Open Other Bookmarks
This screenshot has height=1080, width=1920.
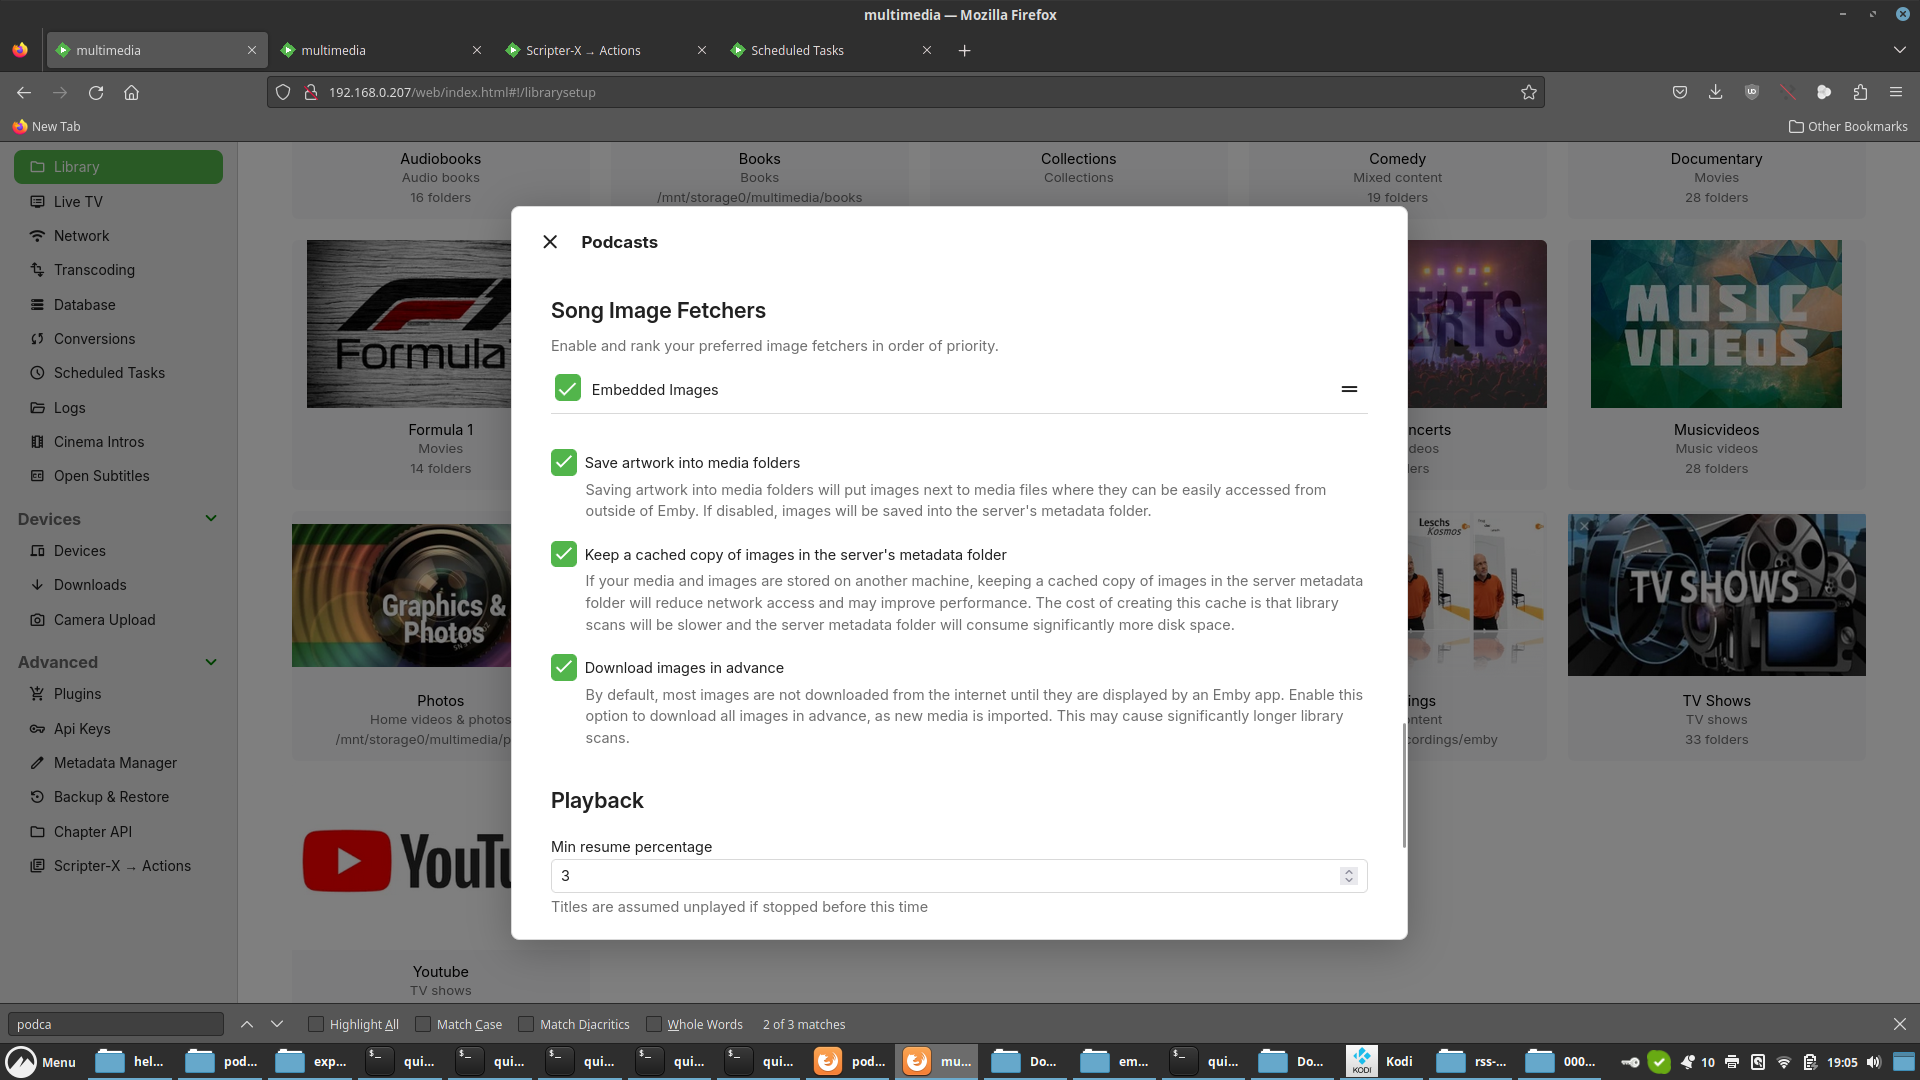tap(1847, 126)
